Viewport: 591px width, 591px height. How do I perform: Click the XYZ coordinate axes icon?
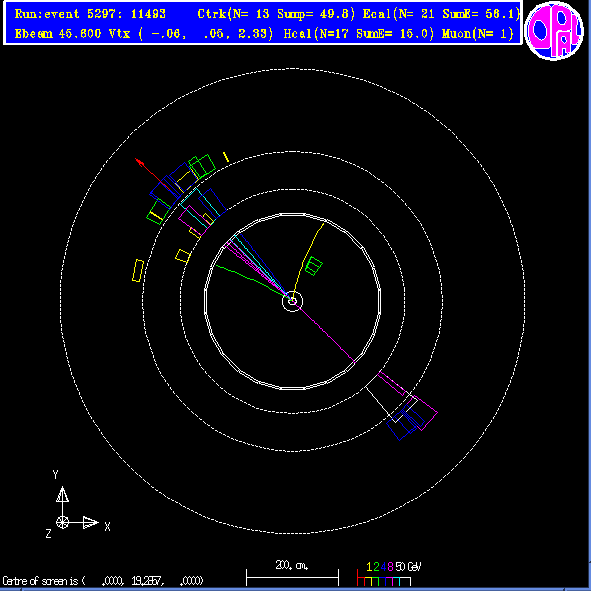(x=77, y=504)
